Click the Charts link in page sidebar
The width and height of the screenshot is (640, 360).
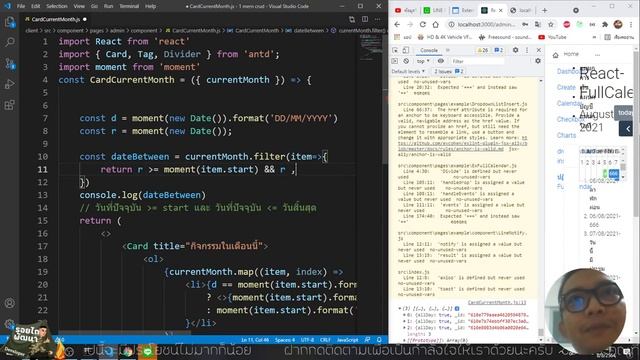click(x=566, y=135)
